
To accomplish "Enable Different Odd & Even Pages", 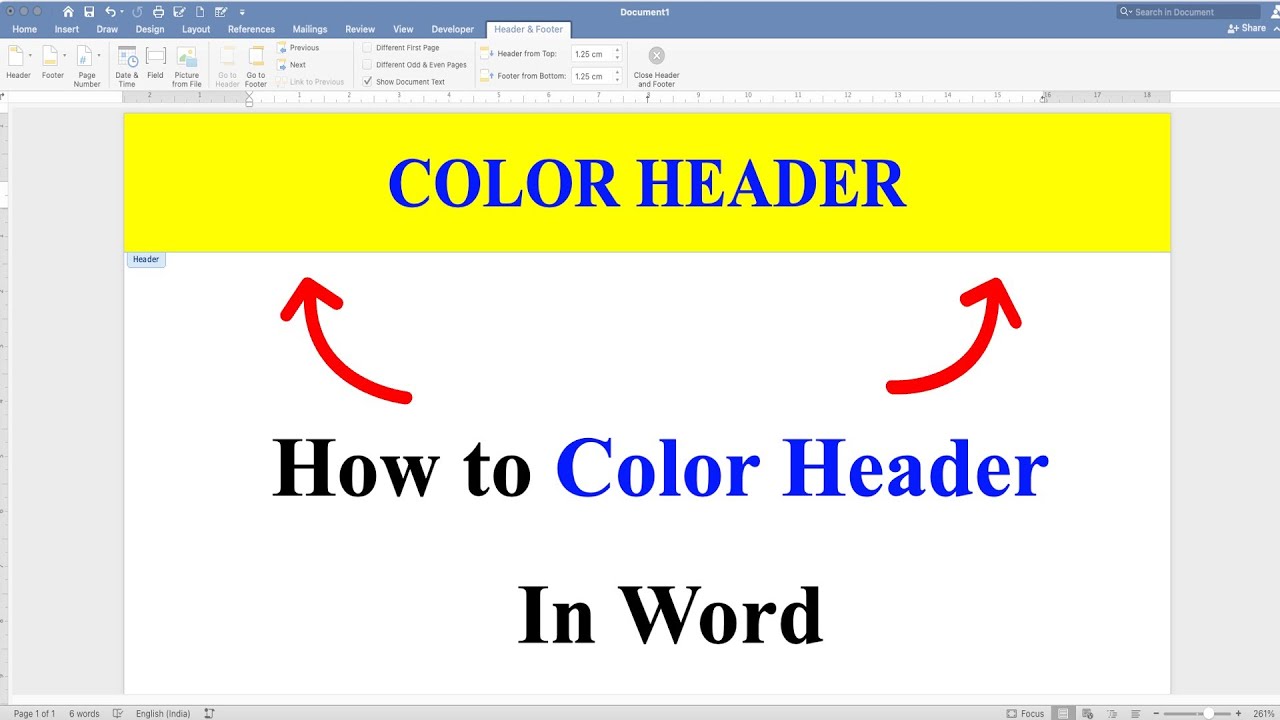I will coord(367,65).
